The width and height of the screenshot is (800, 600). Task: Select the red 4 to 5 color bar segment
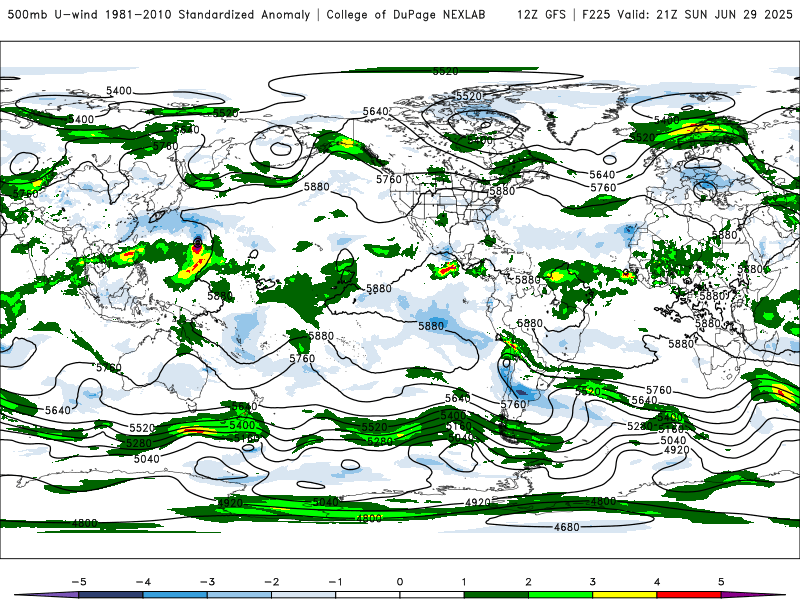689,595
